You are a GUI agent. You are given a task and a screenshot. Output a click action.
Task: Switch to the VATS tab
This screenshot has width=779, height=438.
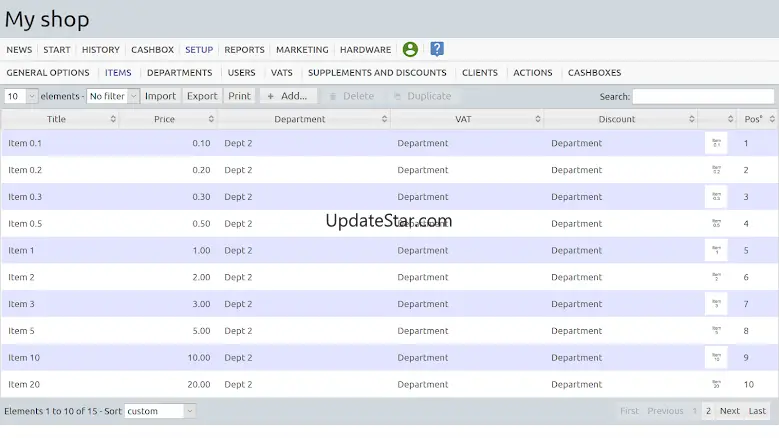click(282, 73)
